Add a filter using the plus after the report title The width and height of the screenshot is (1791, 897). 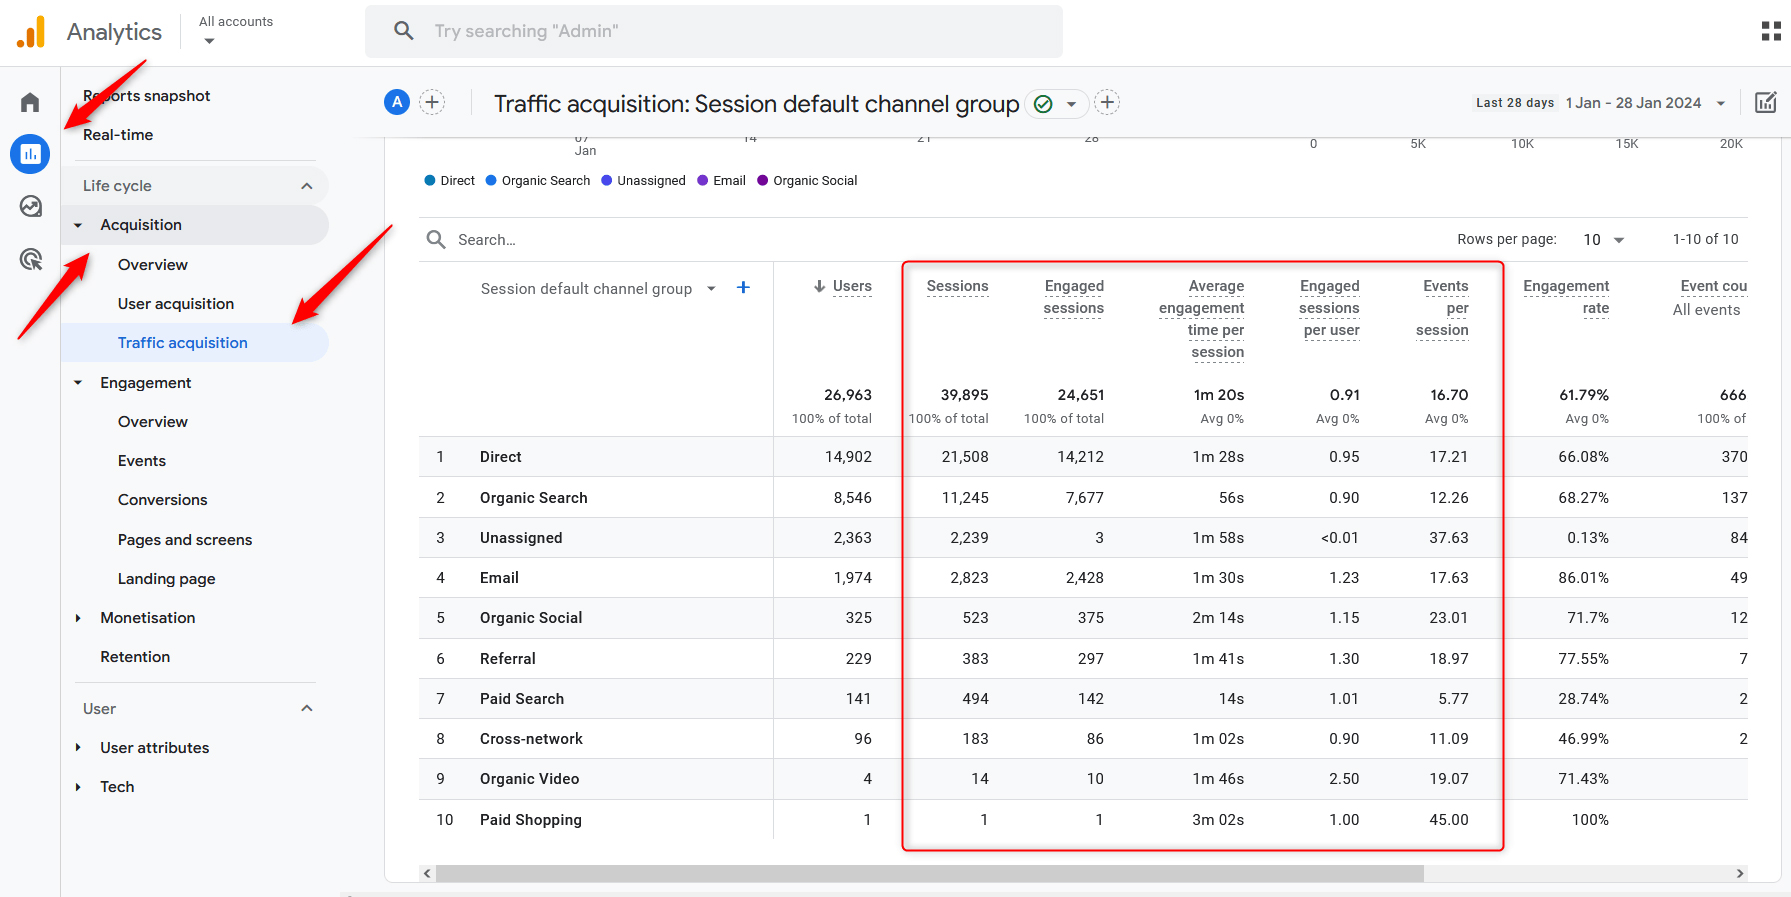pos(1107,102)
